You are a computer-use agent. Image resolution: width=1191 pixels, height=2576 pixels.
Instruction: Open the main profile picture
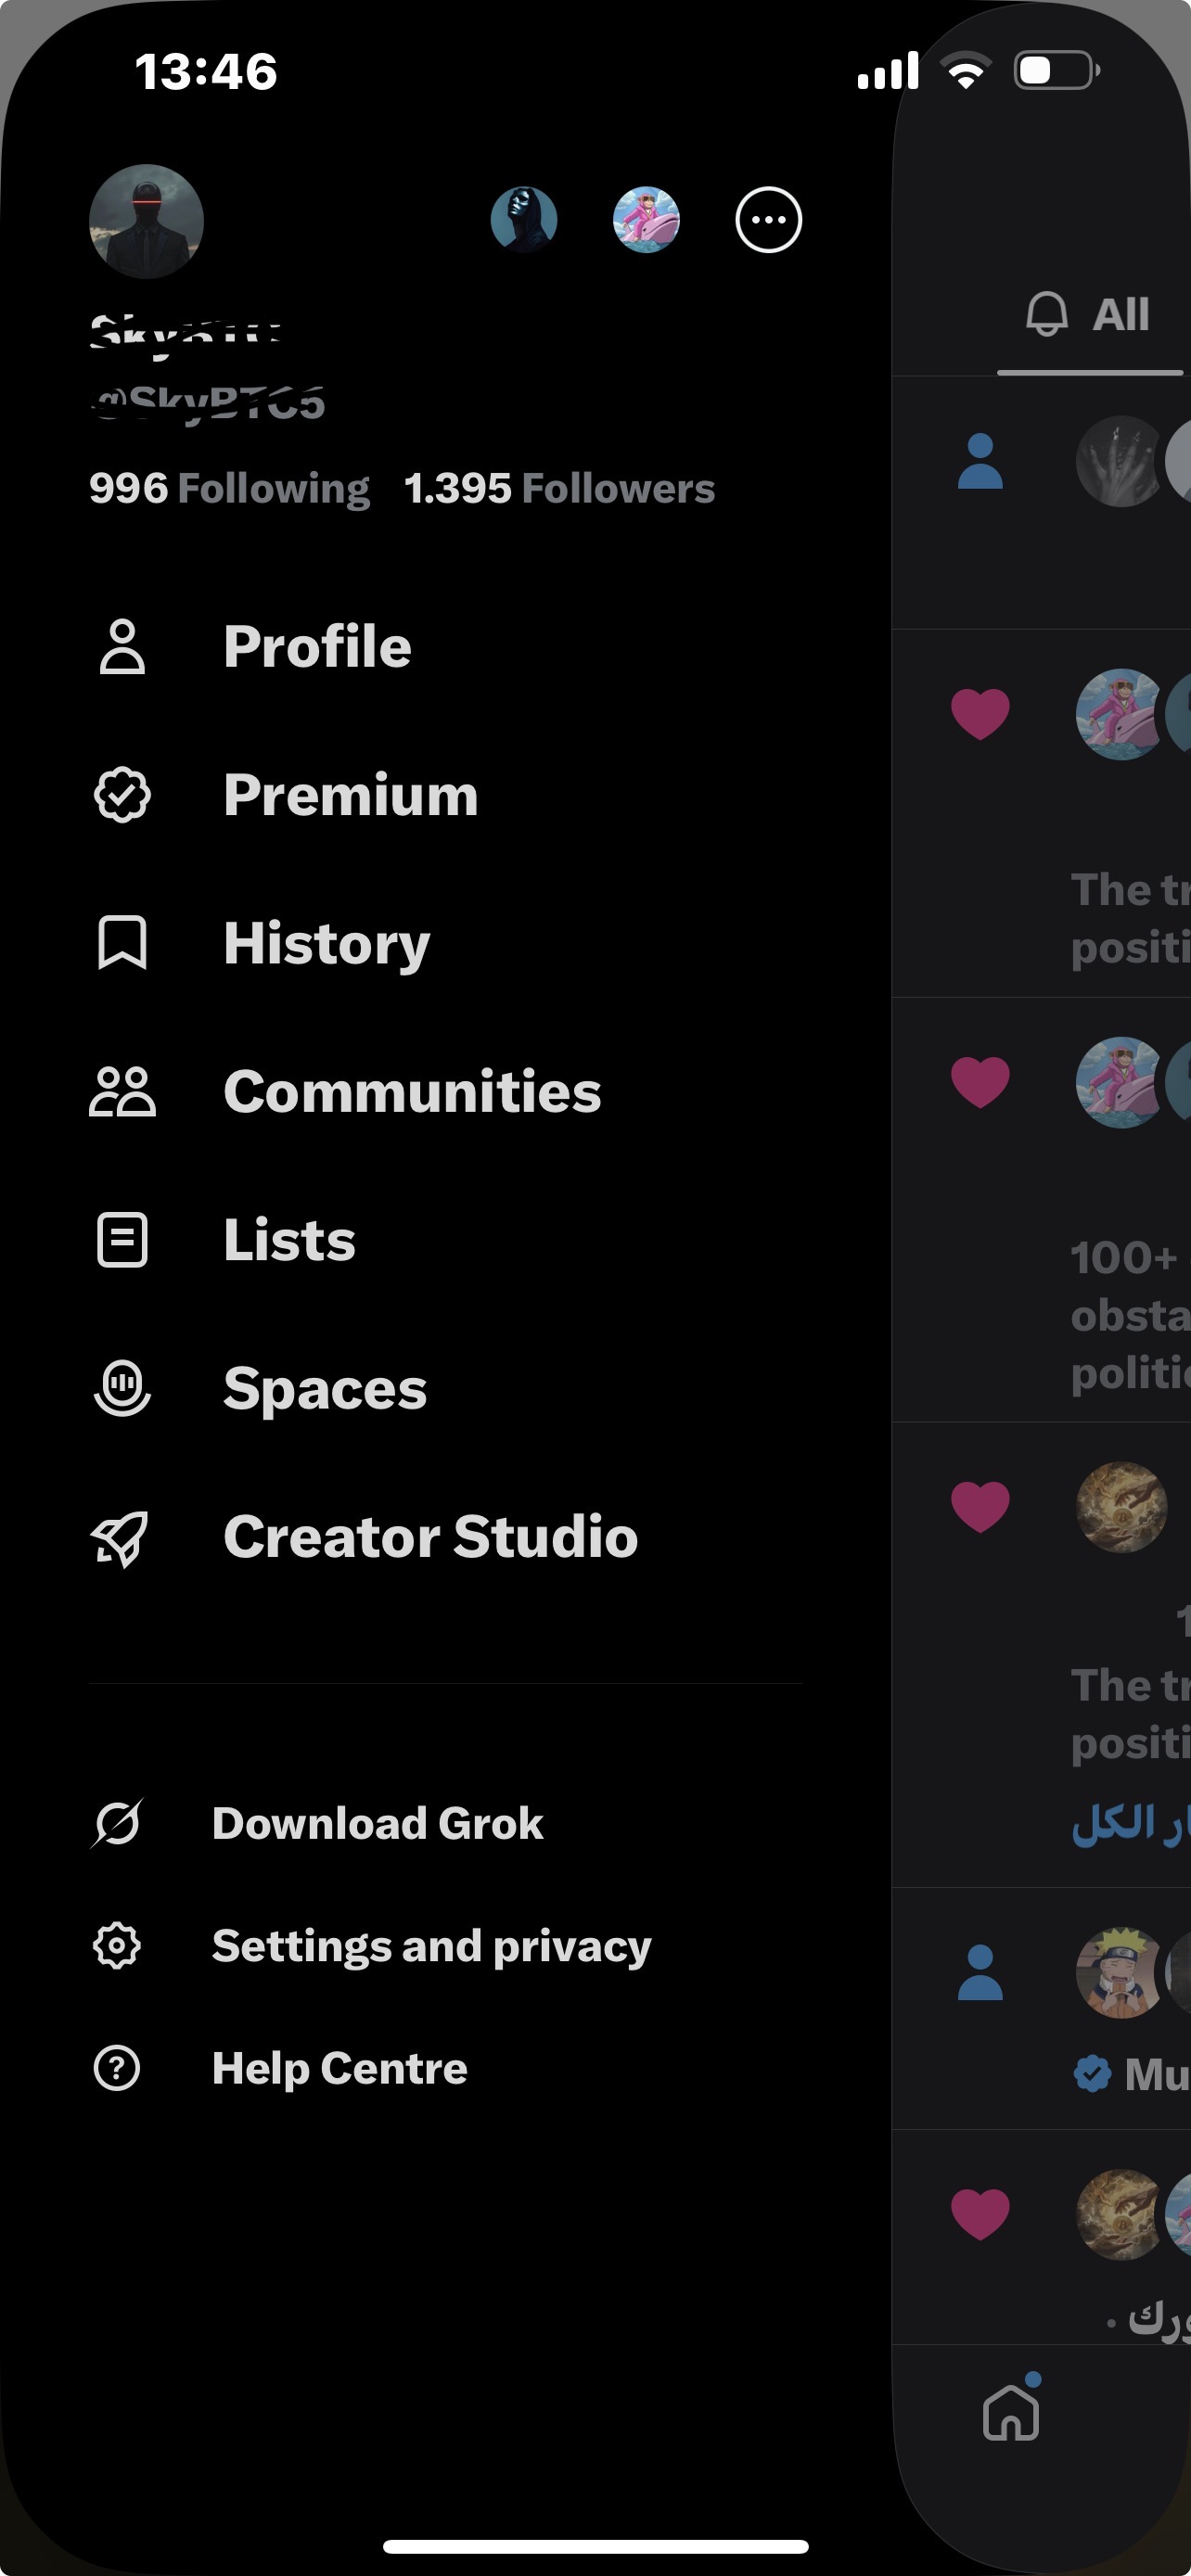(x=147, y=221)
